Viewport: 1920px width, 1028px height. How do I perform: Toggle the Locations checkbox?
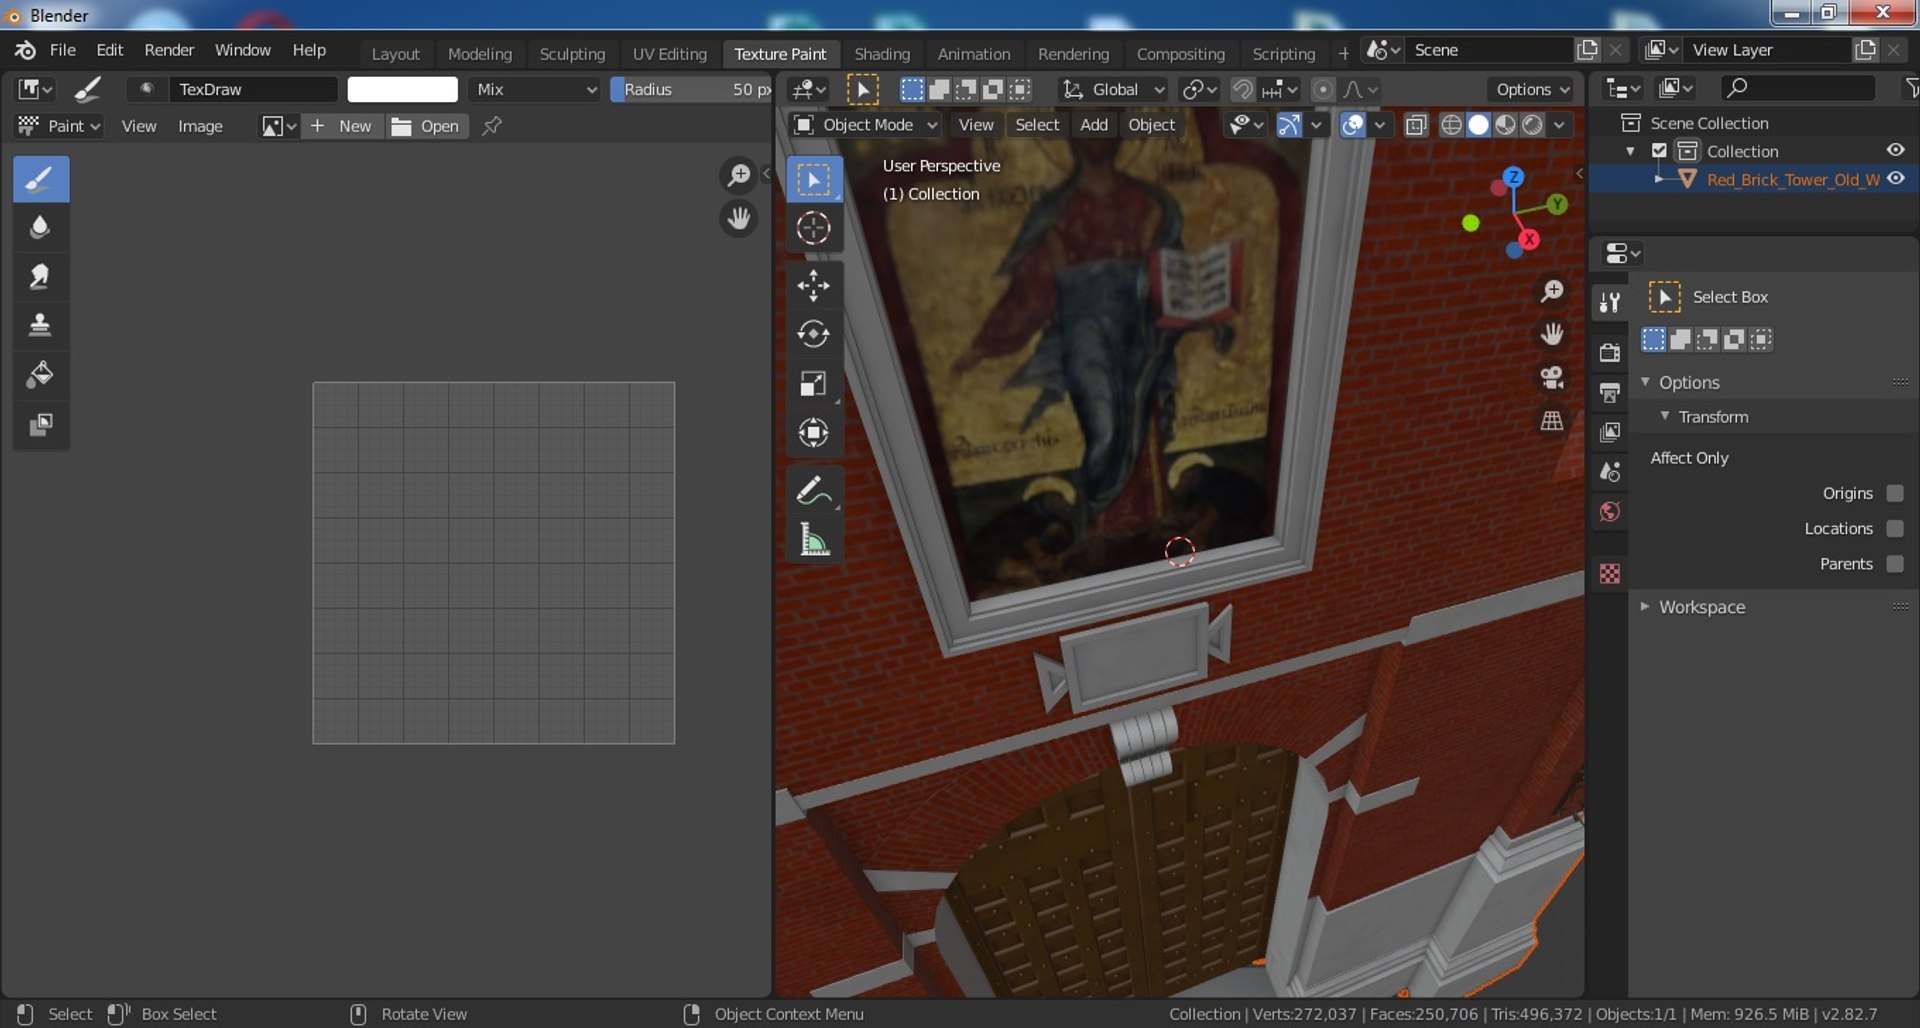pyautogui.click(x=1894, y=528)
